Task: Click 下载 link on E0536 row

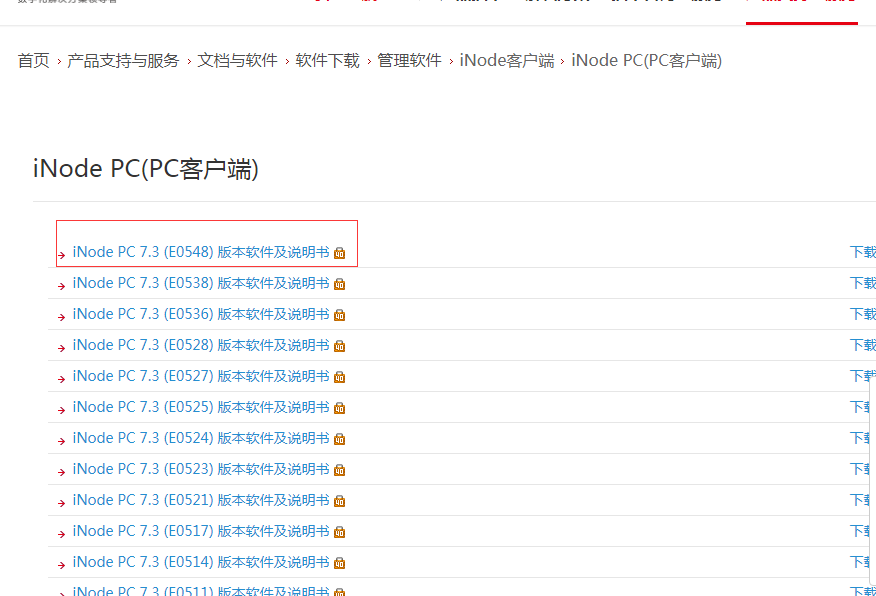Action: [863, 314]
